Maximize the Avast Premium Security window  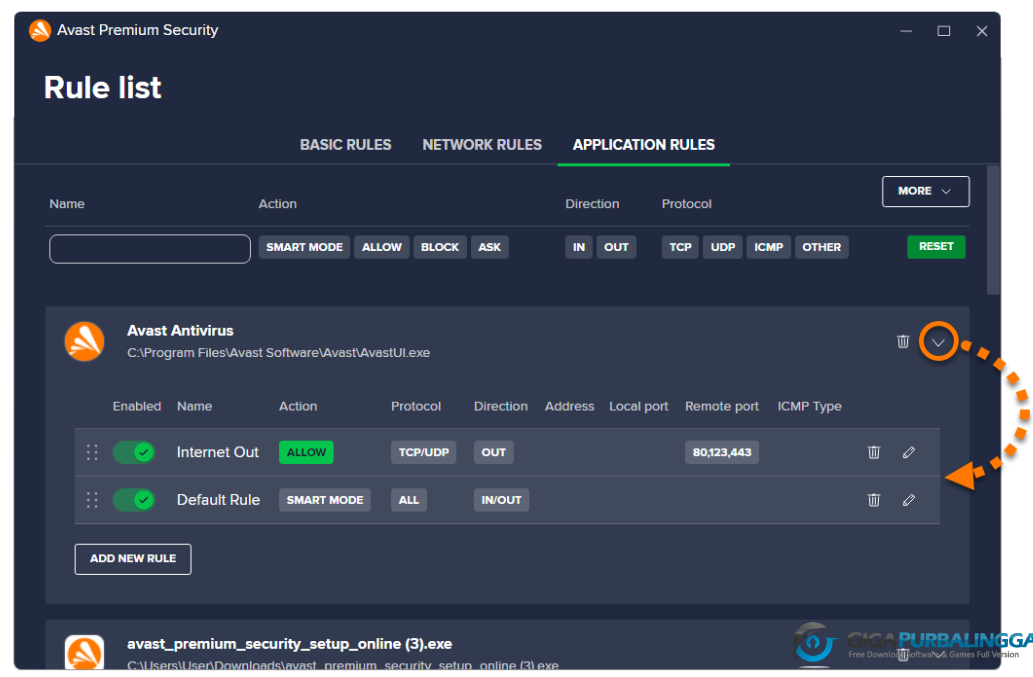(943, 31)
